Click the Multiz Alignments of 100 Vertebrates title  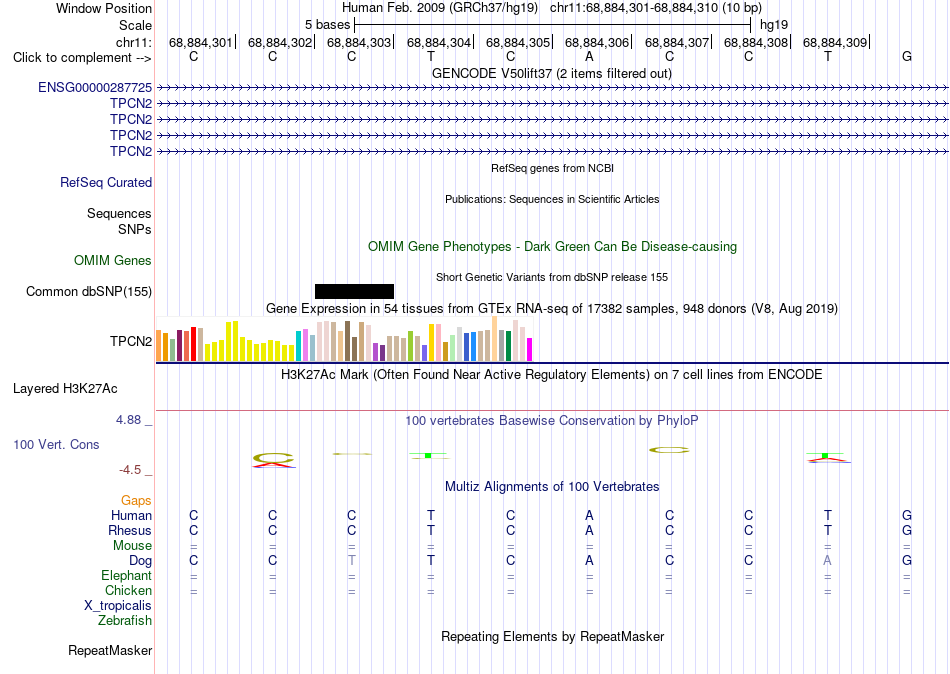point(552,487)
